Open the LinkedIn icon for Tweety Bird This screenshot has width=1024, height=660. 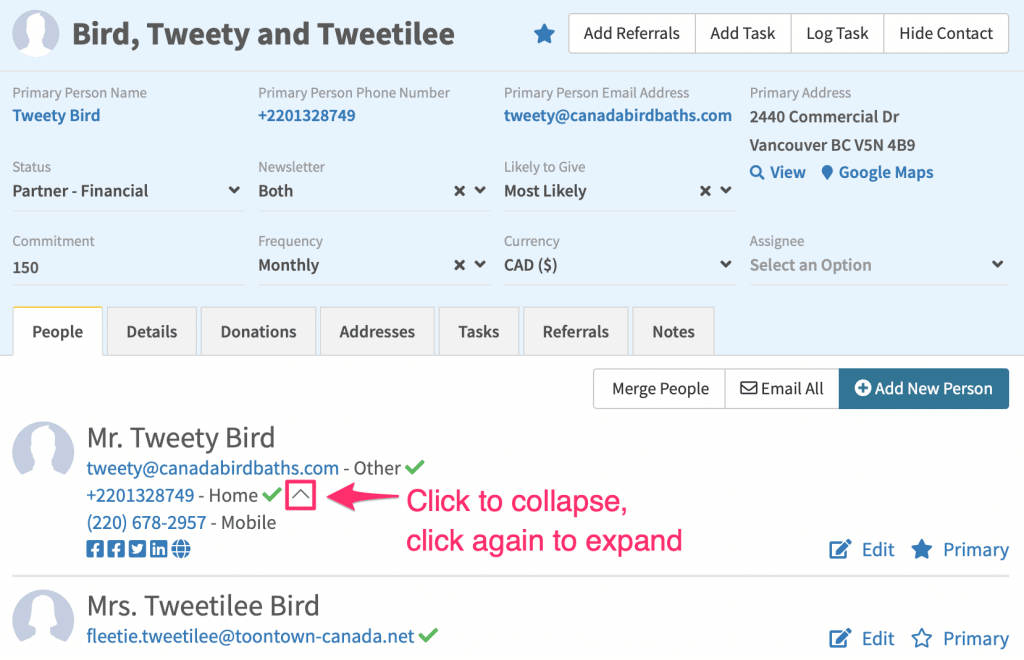[159, 549]
